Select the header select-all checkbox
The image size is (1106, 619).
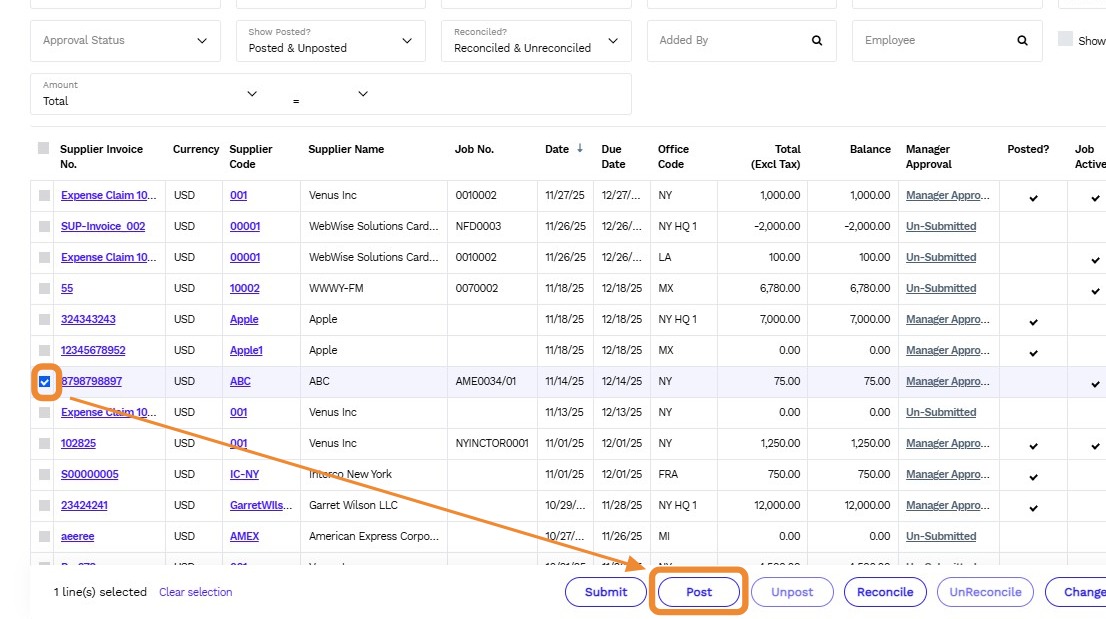pos(43,149)
